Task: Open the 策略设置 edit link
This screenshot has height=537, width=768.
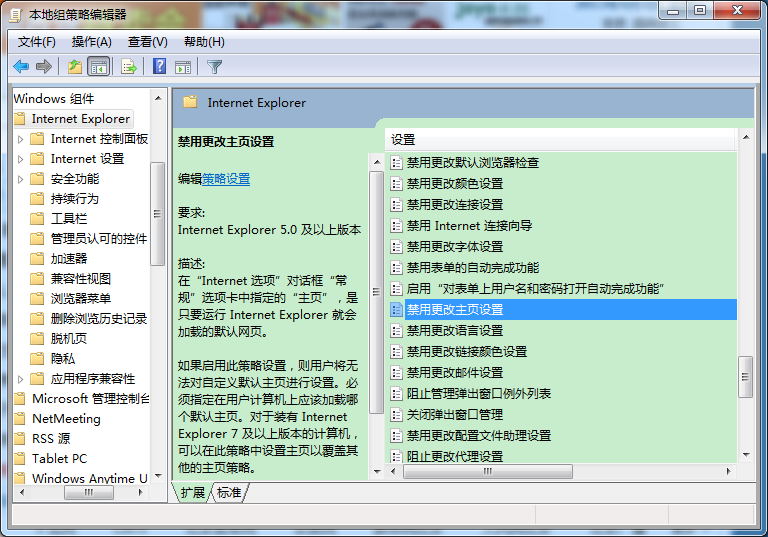Action: (x=226, y=179)
